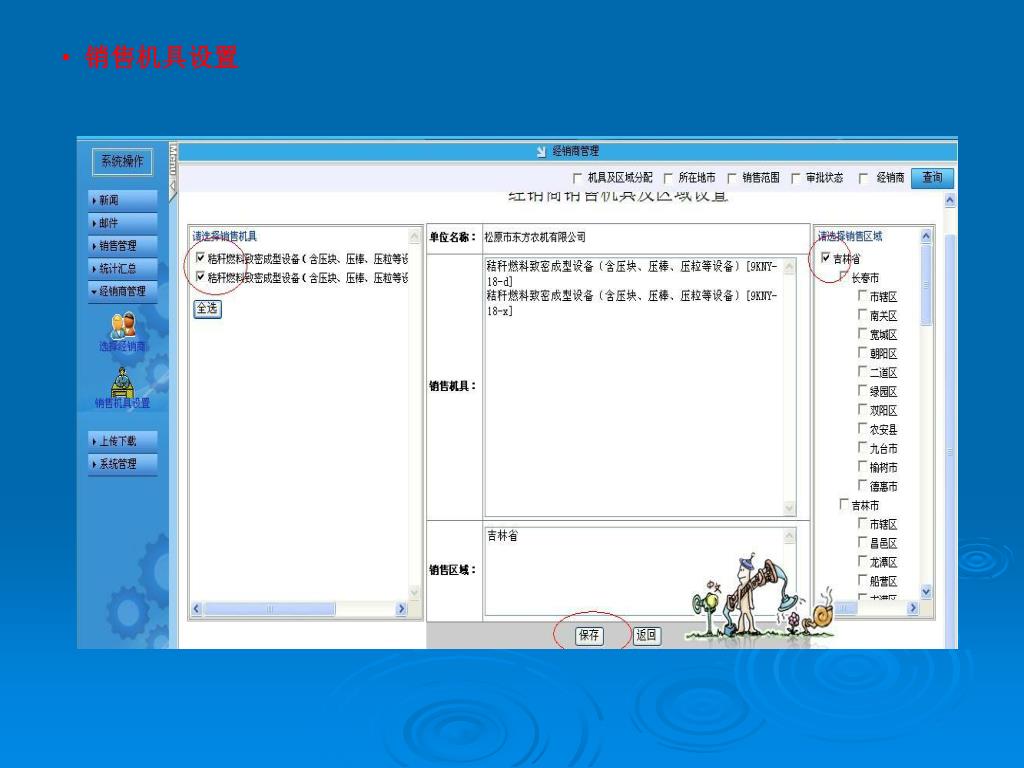The width and height of the screenshot is (1024, 768).
Task: Expand the 销售管理 menu
Action: pyautogui.click(x=123, y=246)
